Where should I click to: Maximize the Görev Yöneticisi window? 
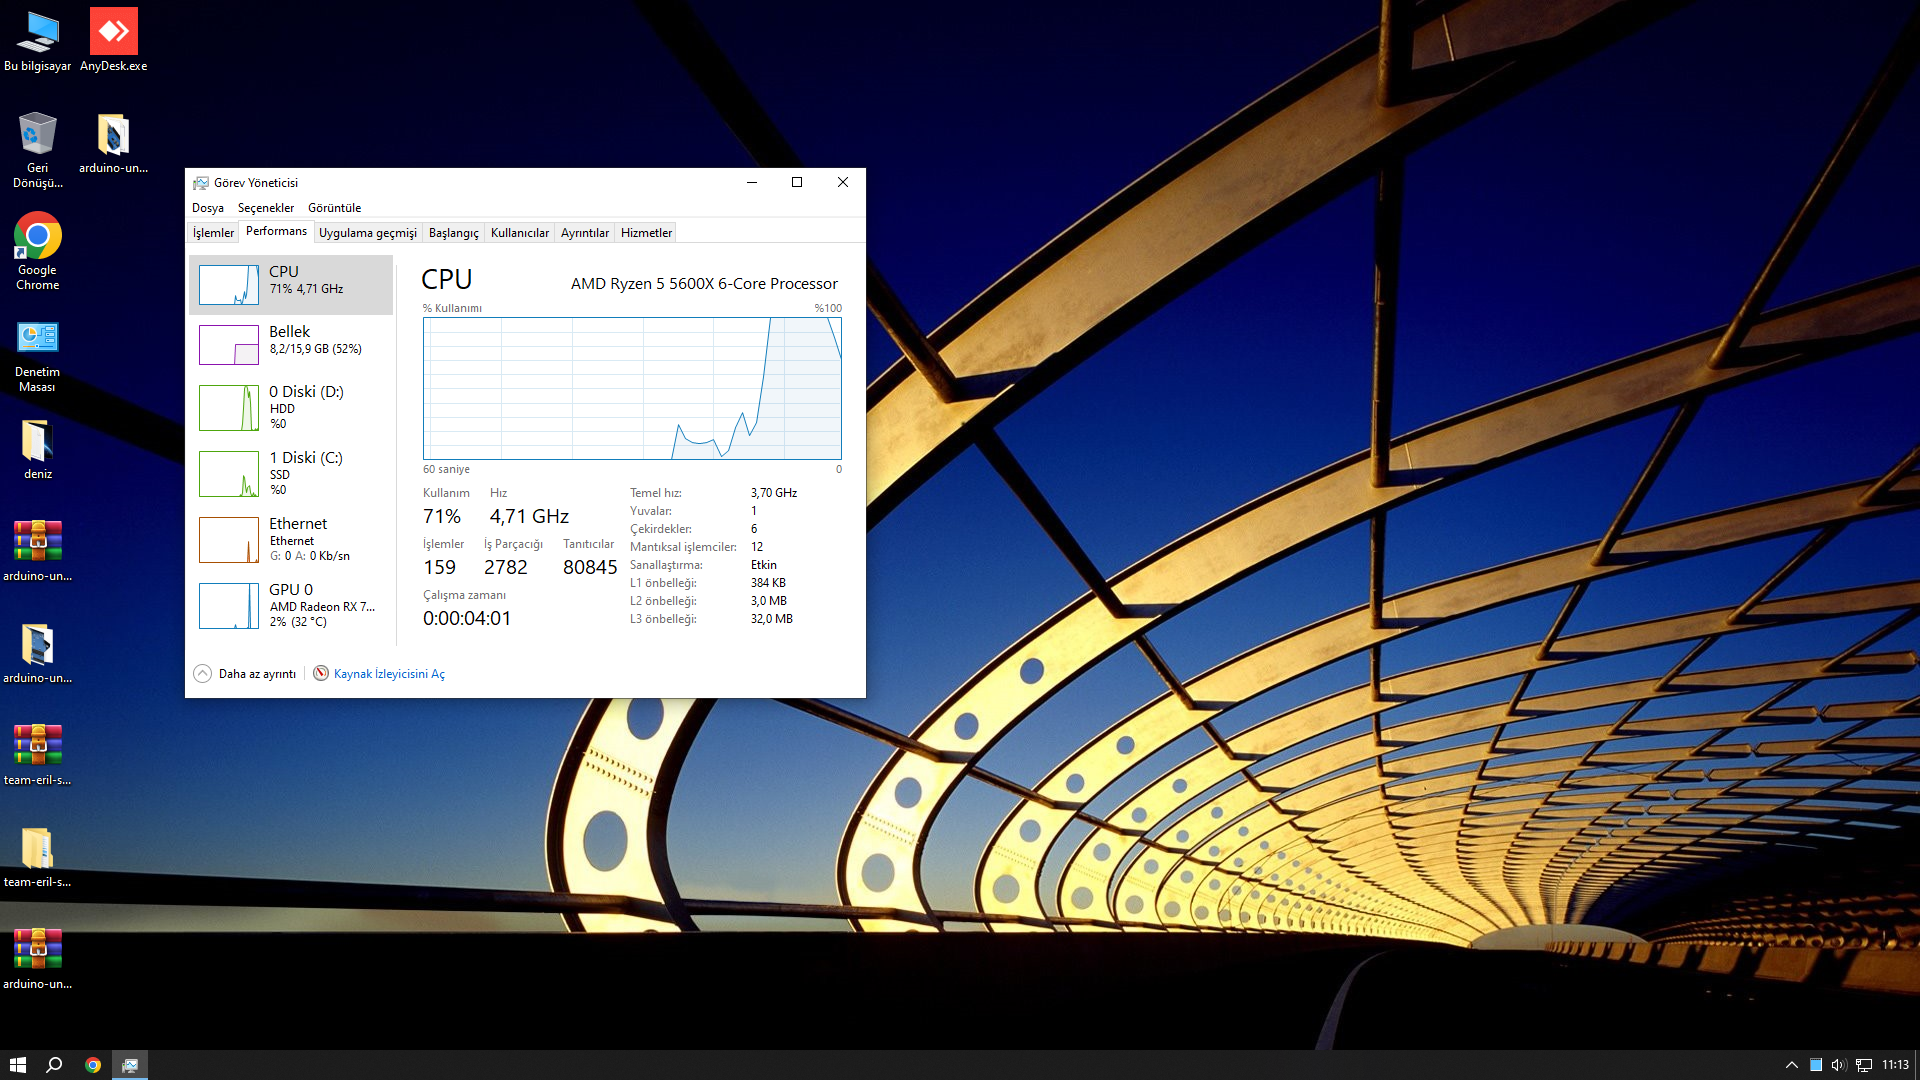pyautogui.click(x=797, y=182)
